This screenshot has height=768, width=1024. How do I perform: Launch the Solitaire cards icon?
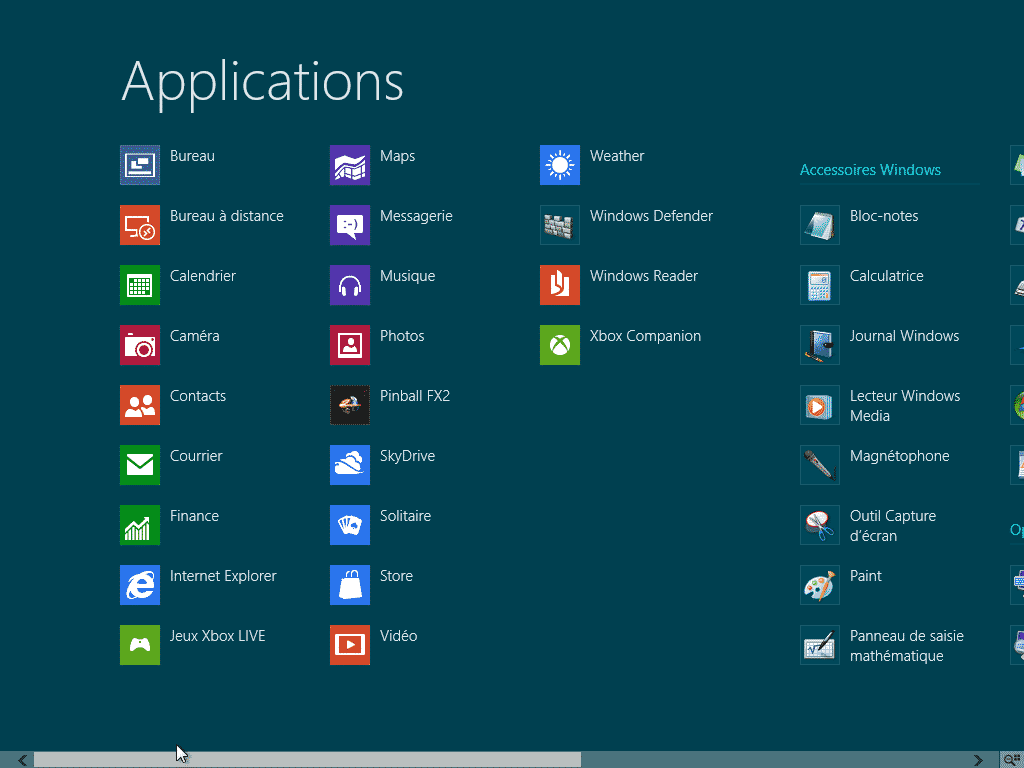pos(350,525)
